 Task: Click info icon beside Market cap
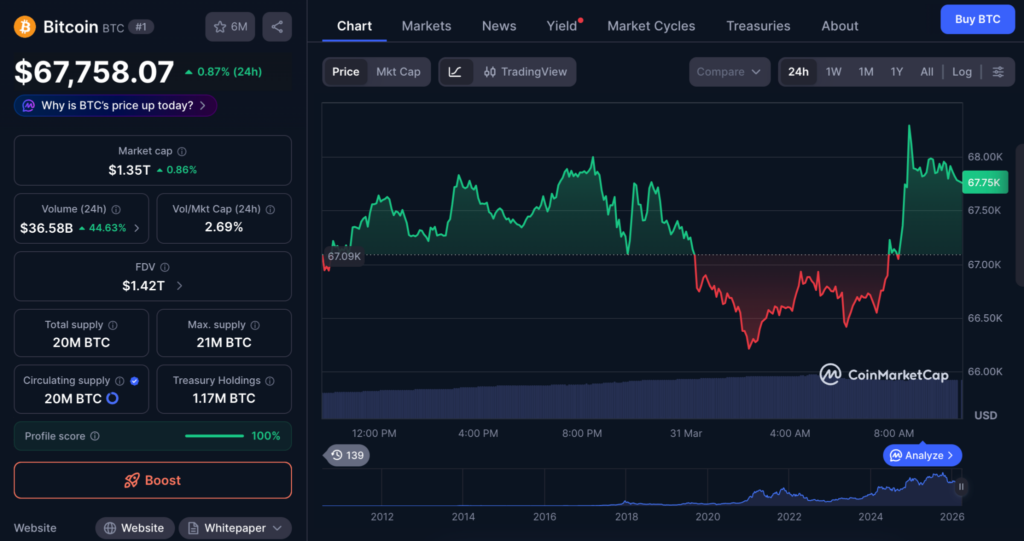pos(184,151)
